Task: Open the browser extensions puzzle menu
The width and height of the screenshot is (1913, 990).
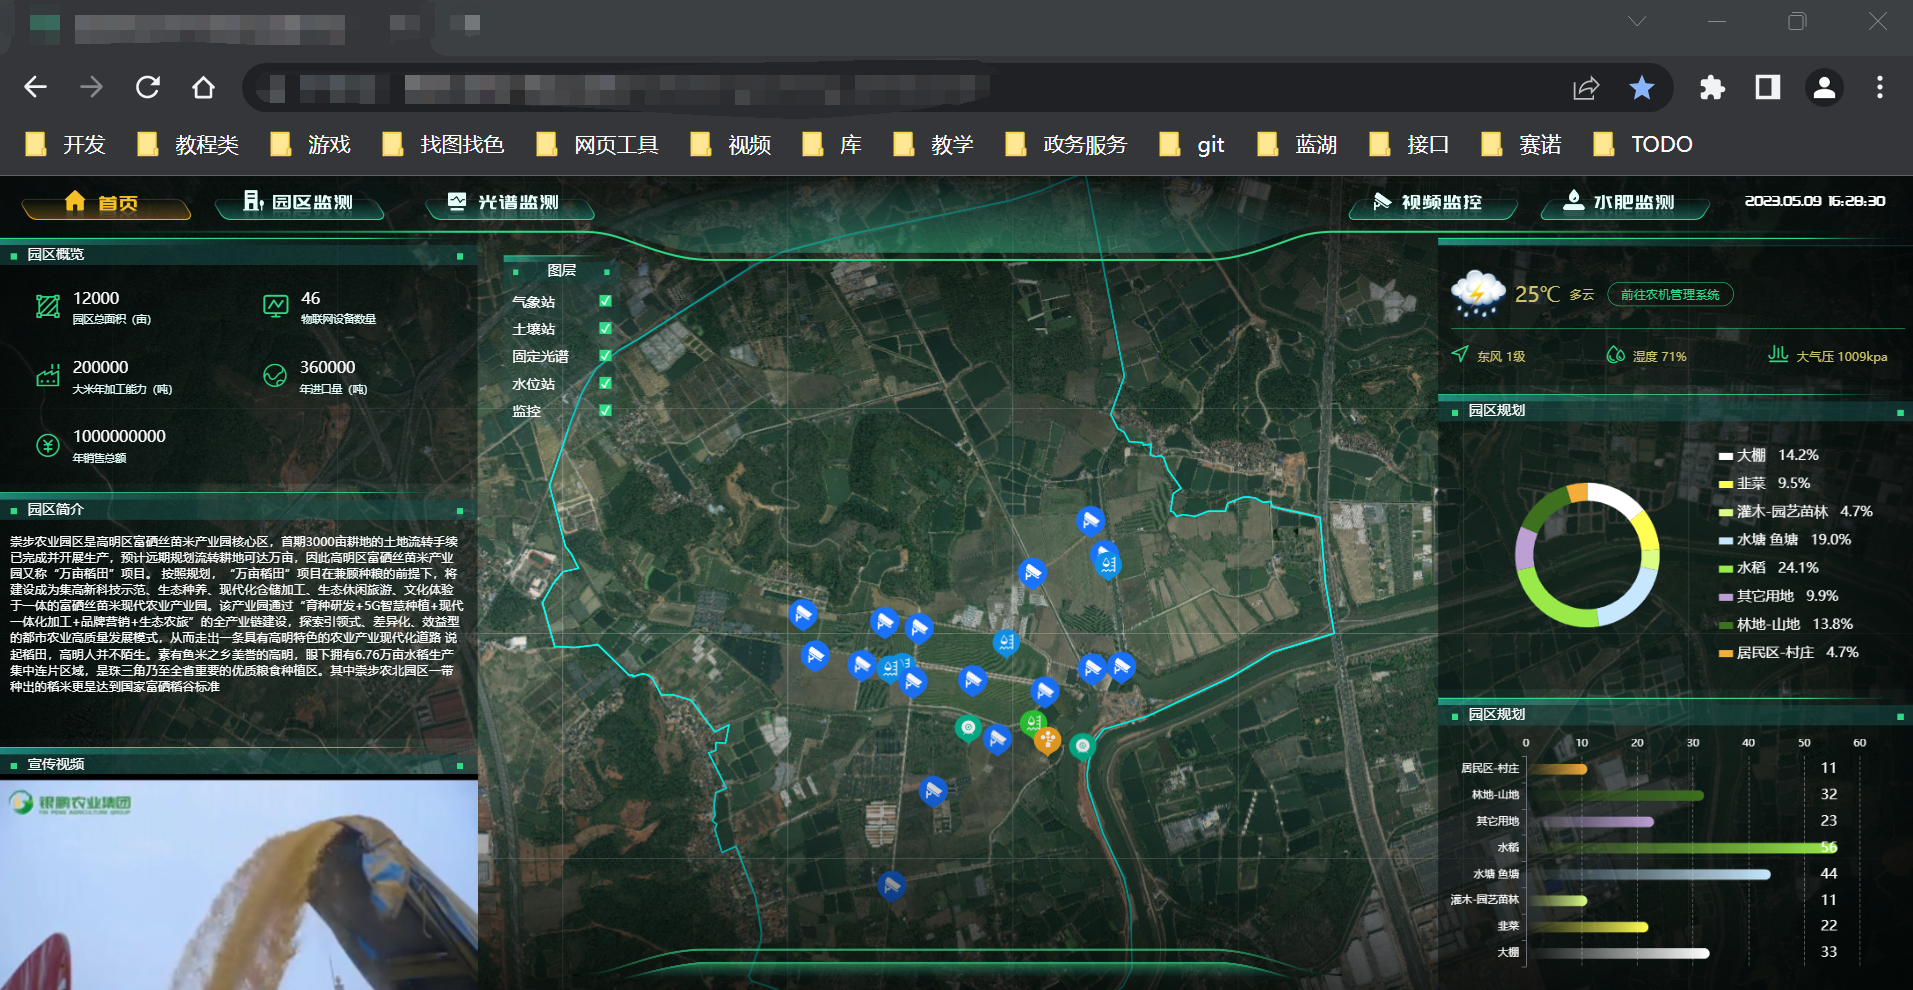Action: tap(1712, 88)
